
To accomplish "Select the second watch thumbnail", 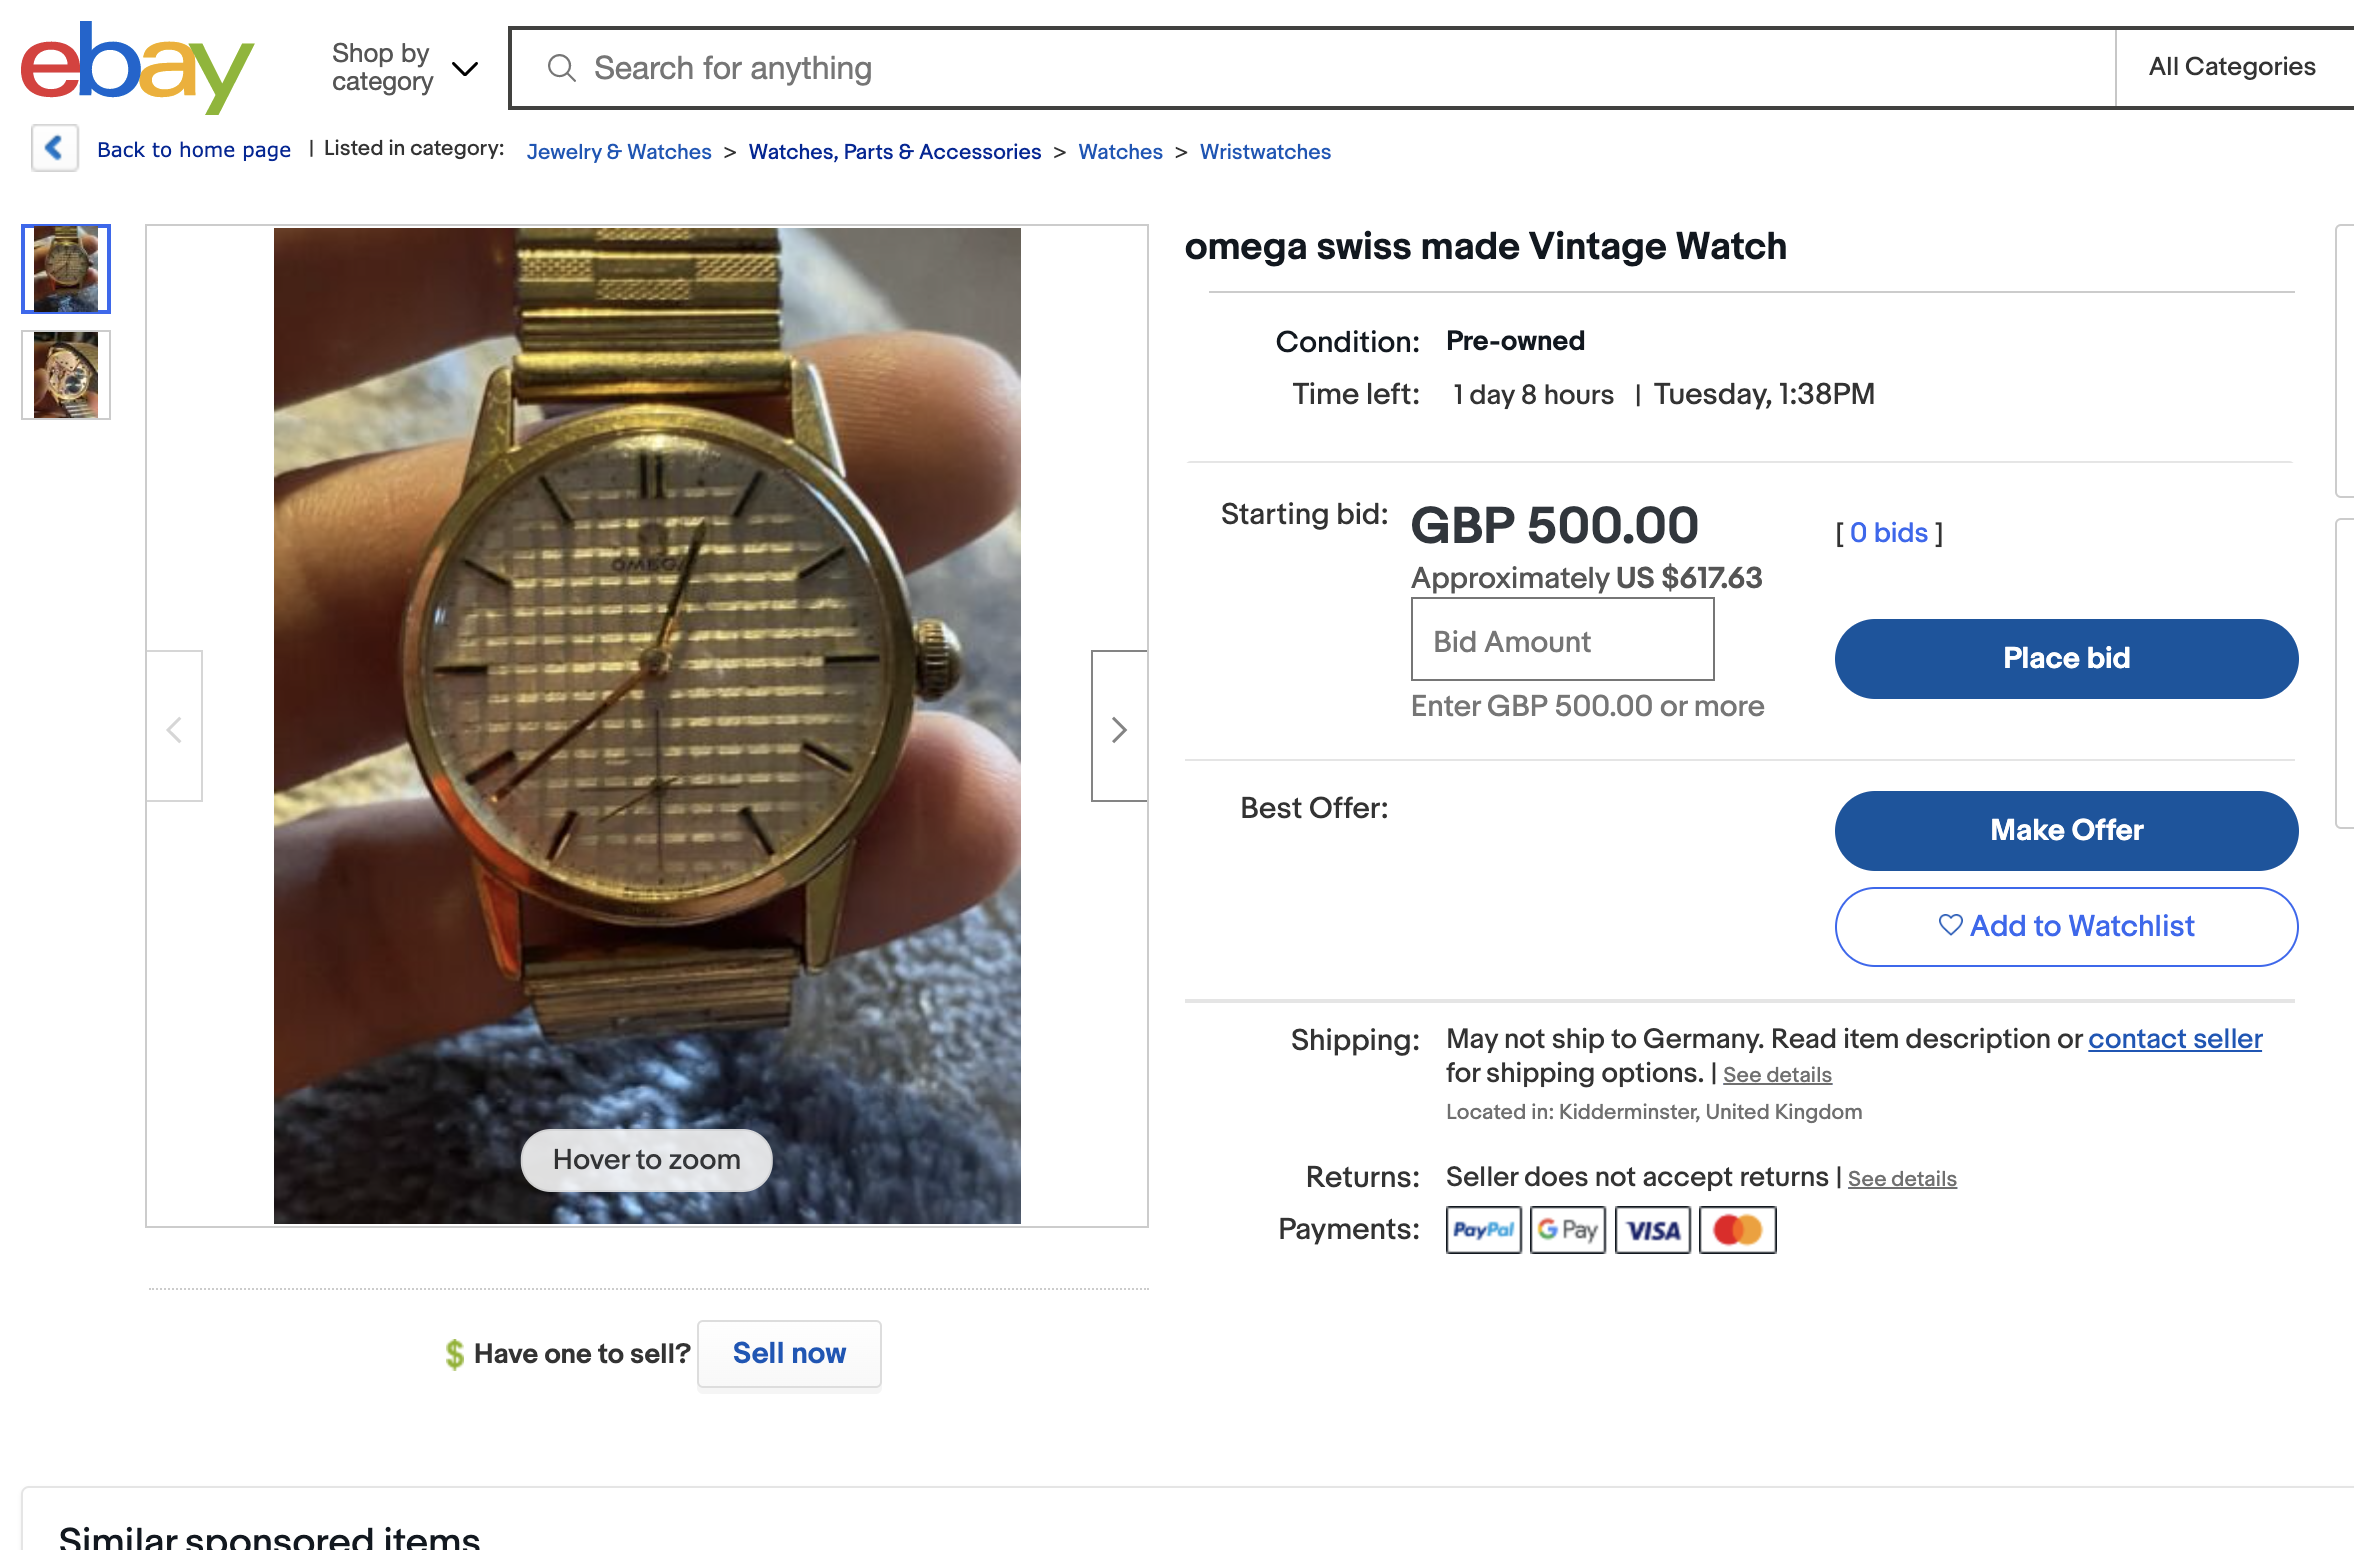I will click(x=66, y=375).
